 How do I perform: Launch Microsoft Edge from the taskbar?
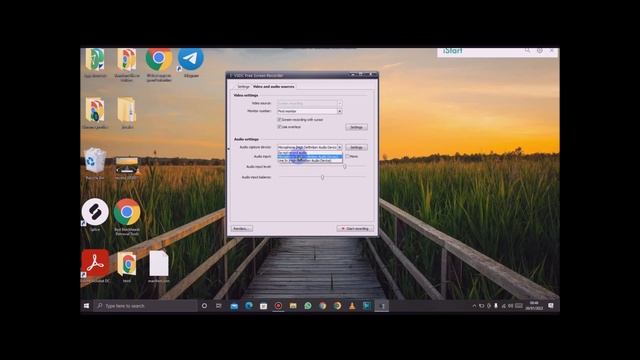tap(249, 306)
